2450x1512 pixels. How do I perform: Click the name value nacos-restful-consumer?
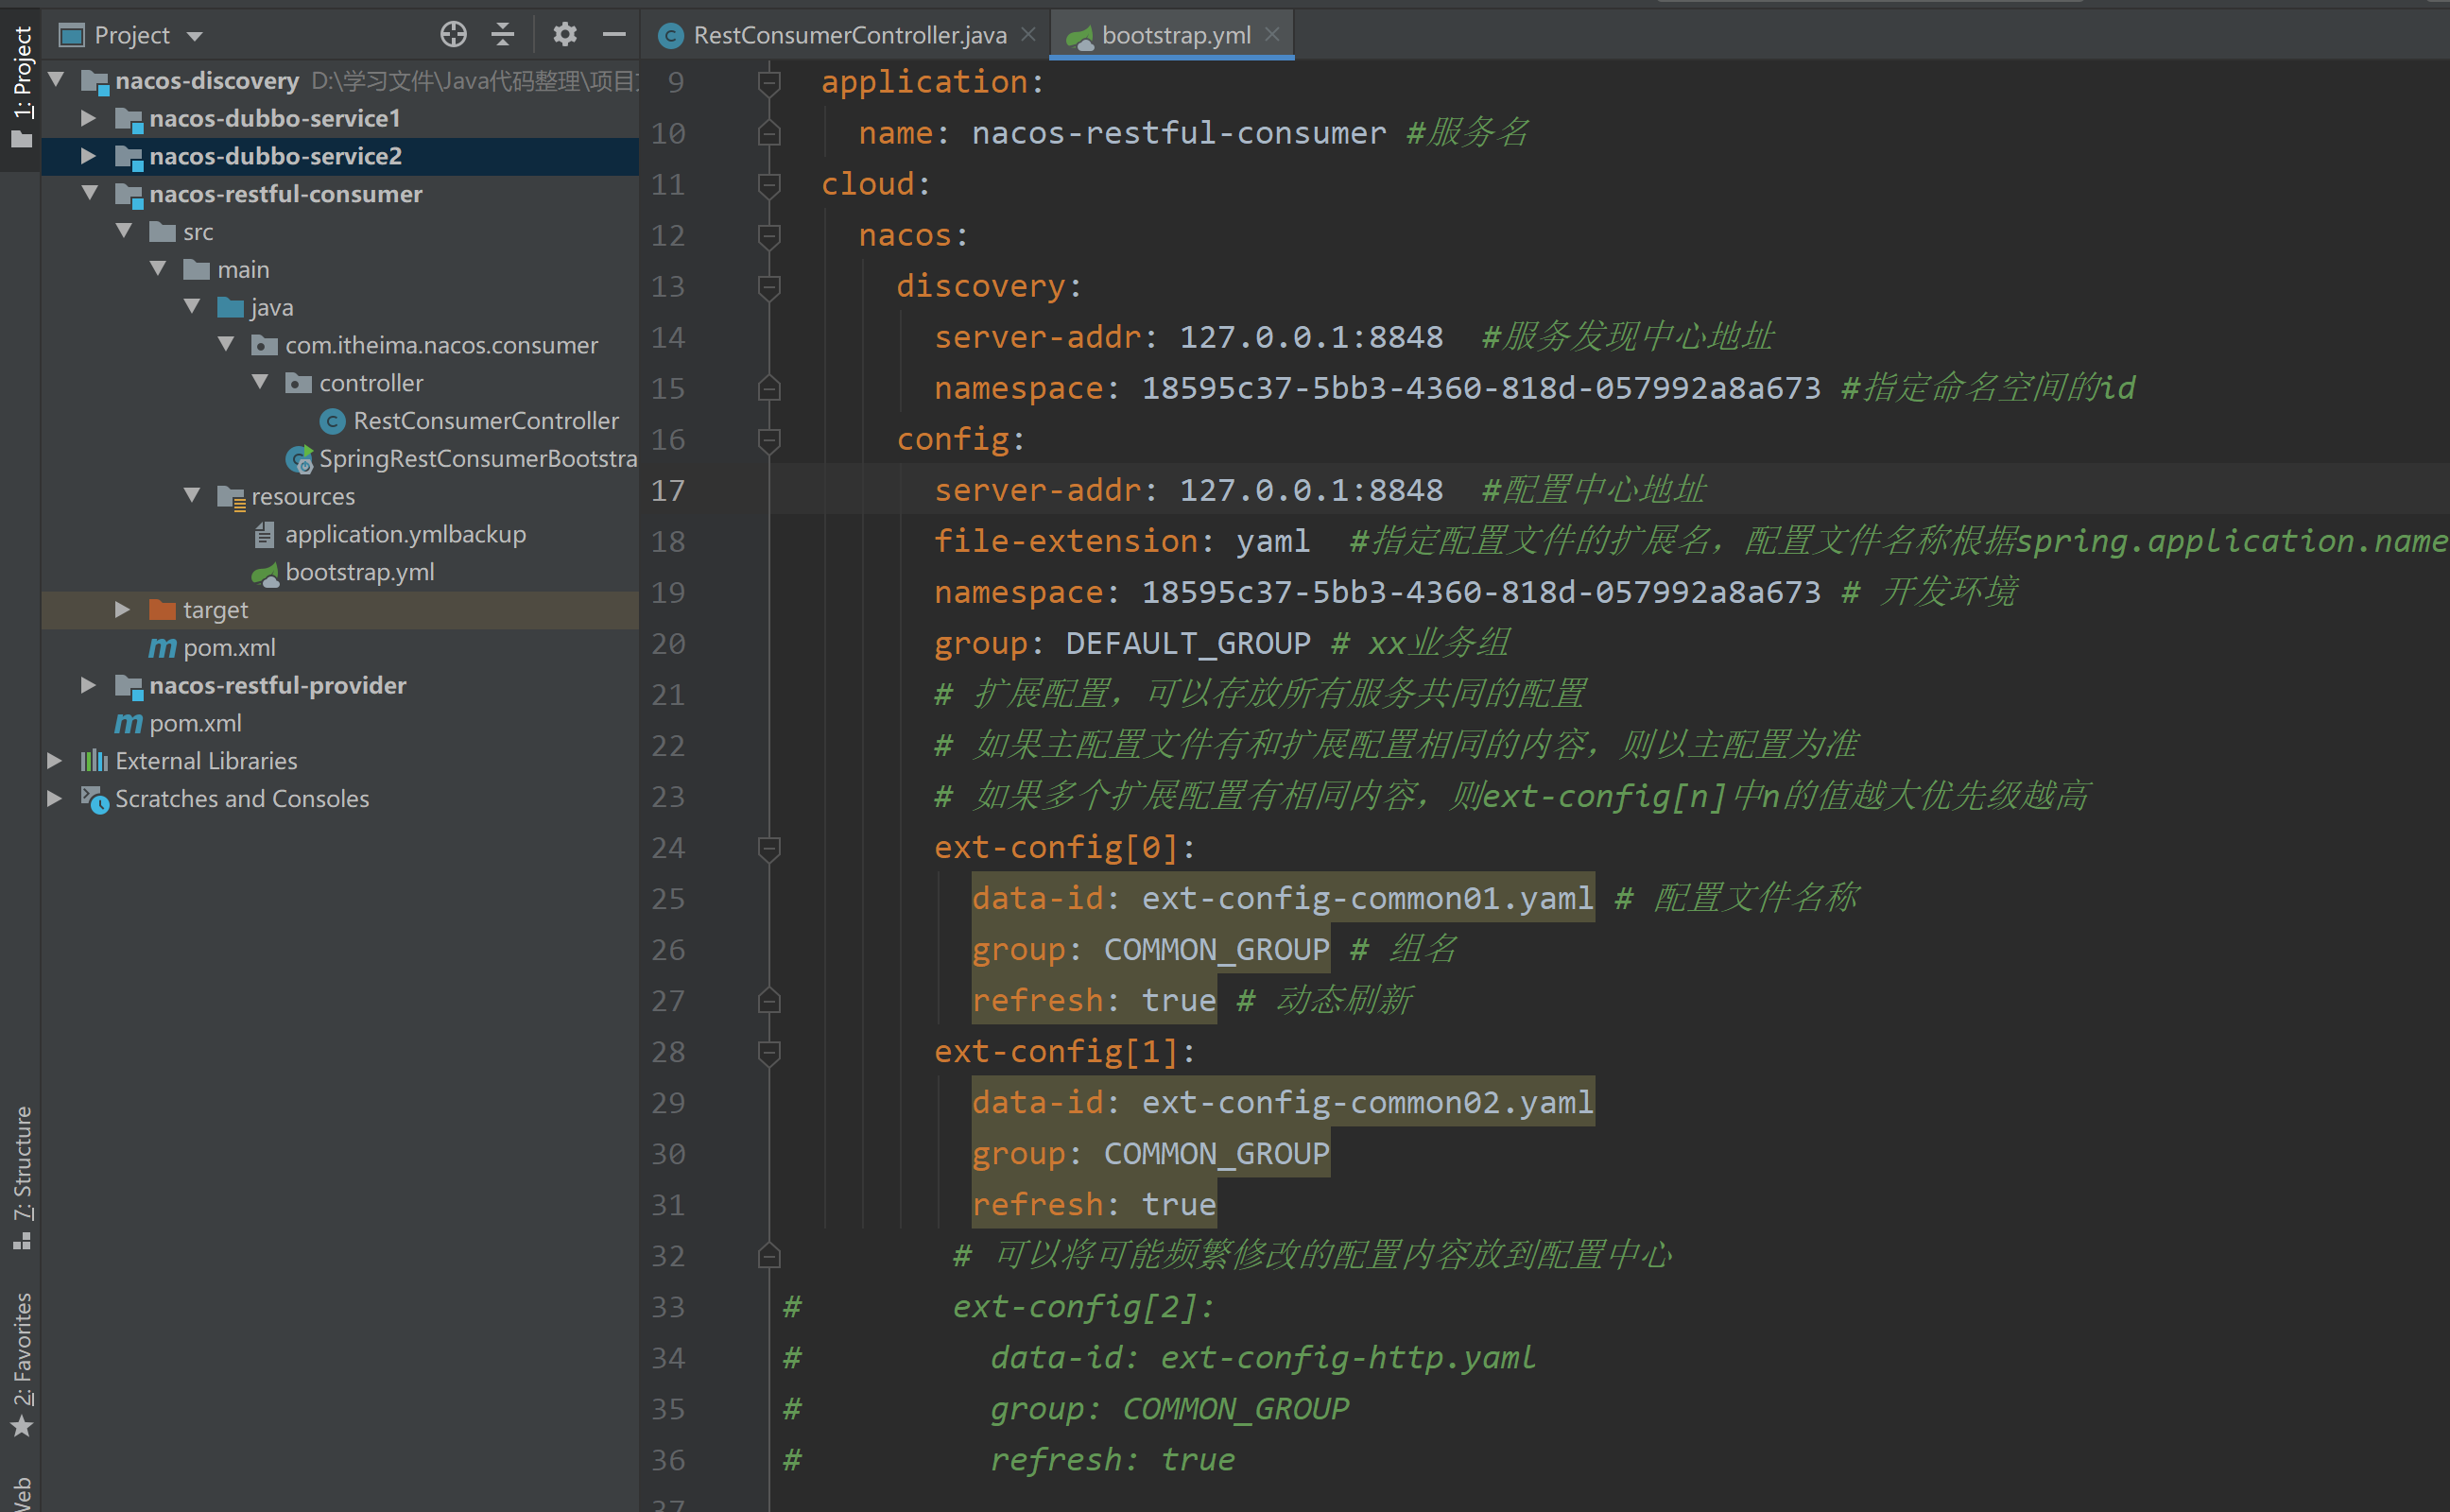(1178, 133)
